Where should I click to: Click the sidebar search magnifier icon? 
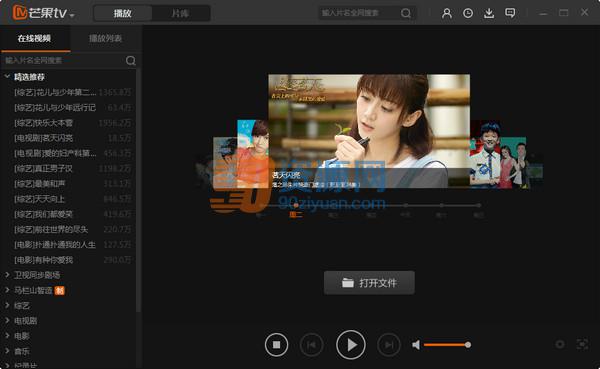(130, 60)
